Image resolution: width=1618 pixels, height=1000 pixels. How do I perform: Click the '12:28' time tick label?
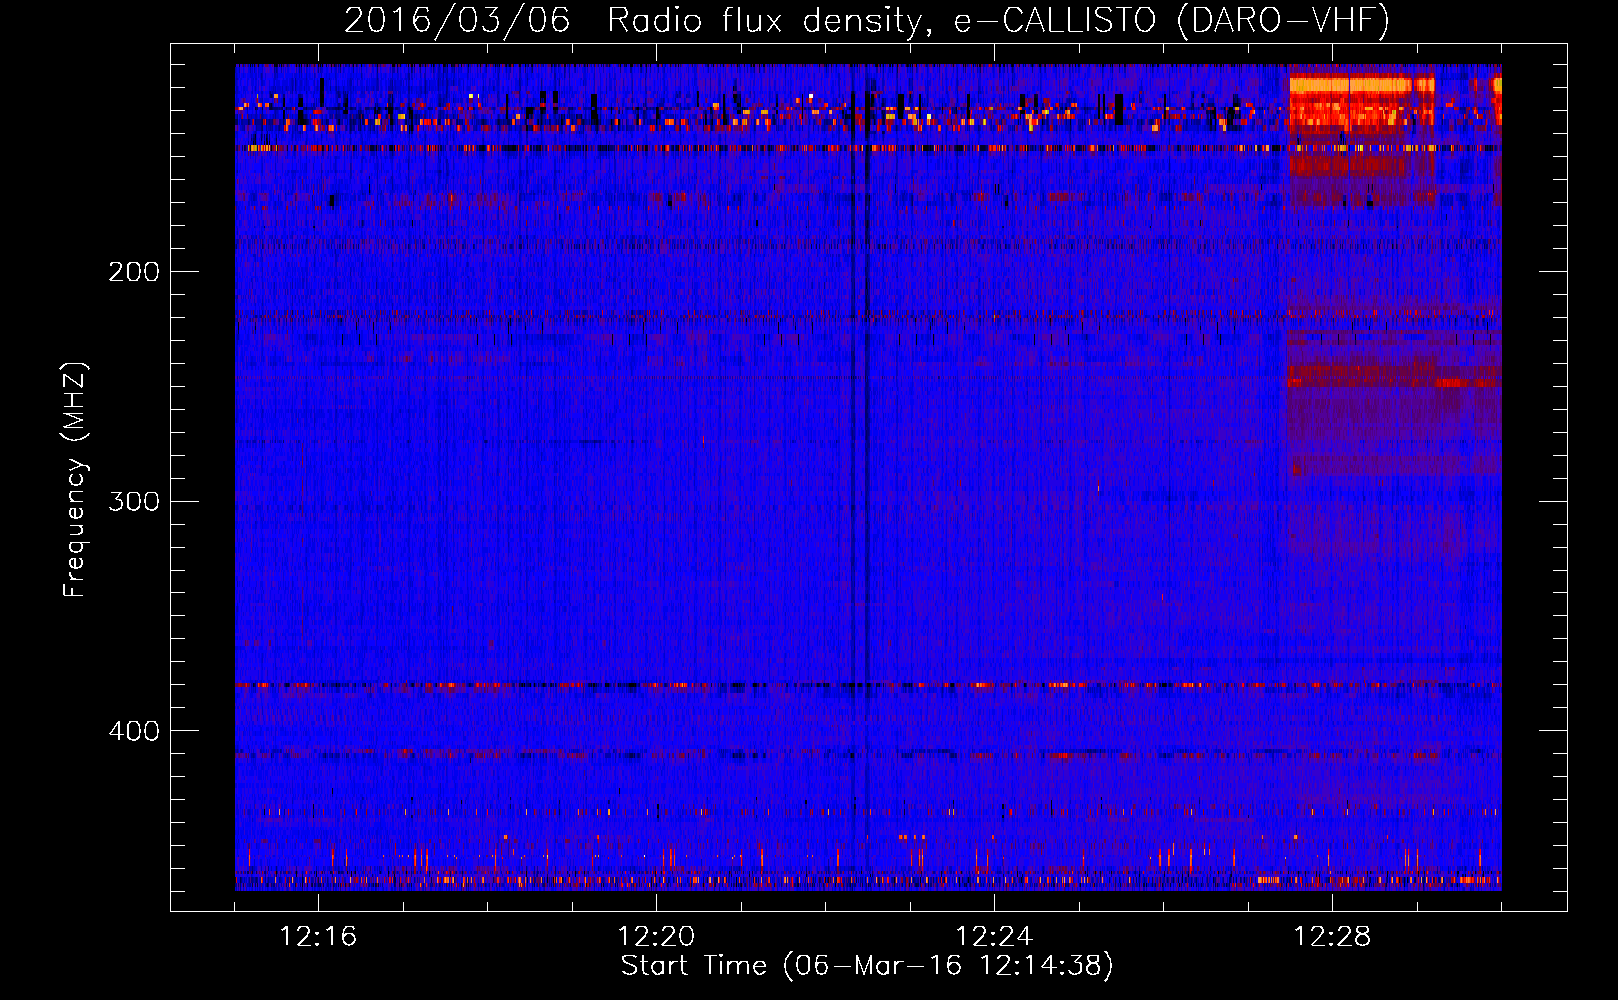pyautogui.click(x=1332, y=937)
